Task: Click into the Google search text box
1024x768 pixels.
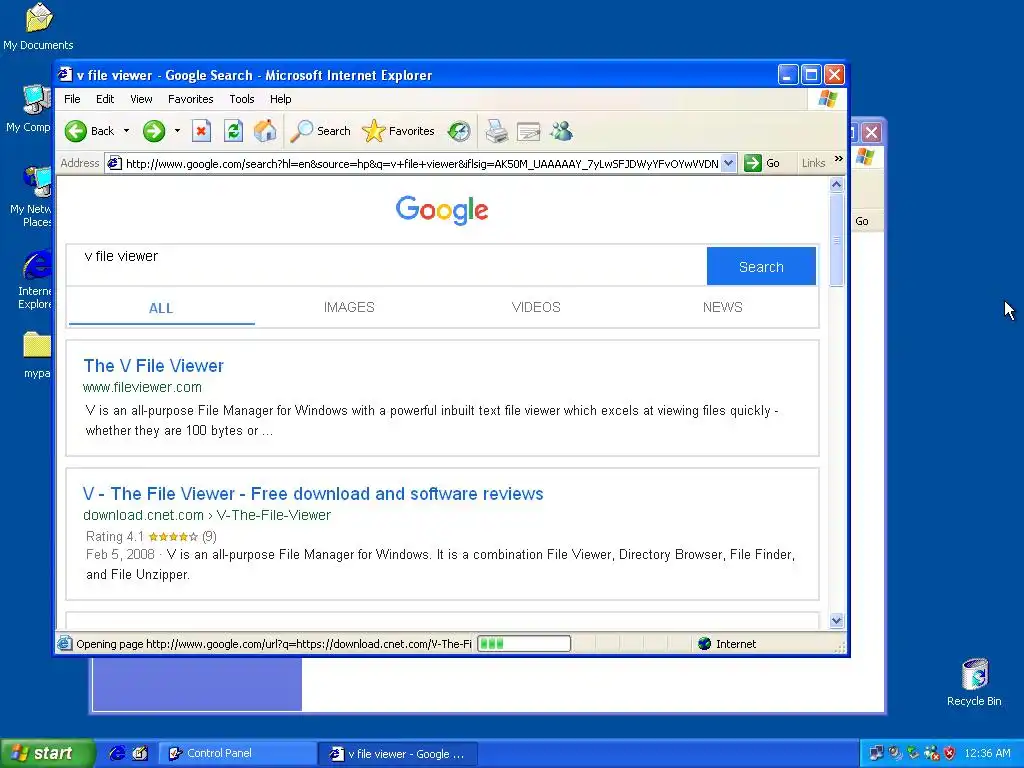Action: pos(386,266)
